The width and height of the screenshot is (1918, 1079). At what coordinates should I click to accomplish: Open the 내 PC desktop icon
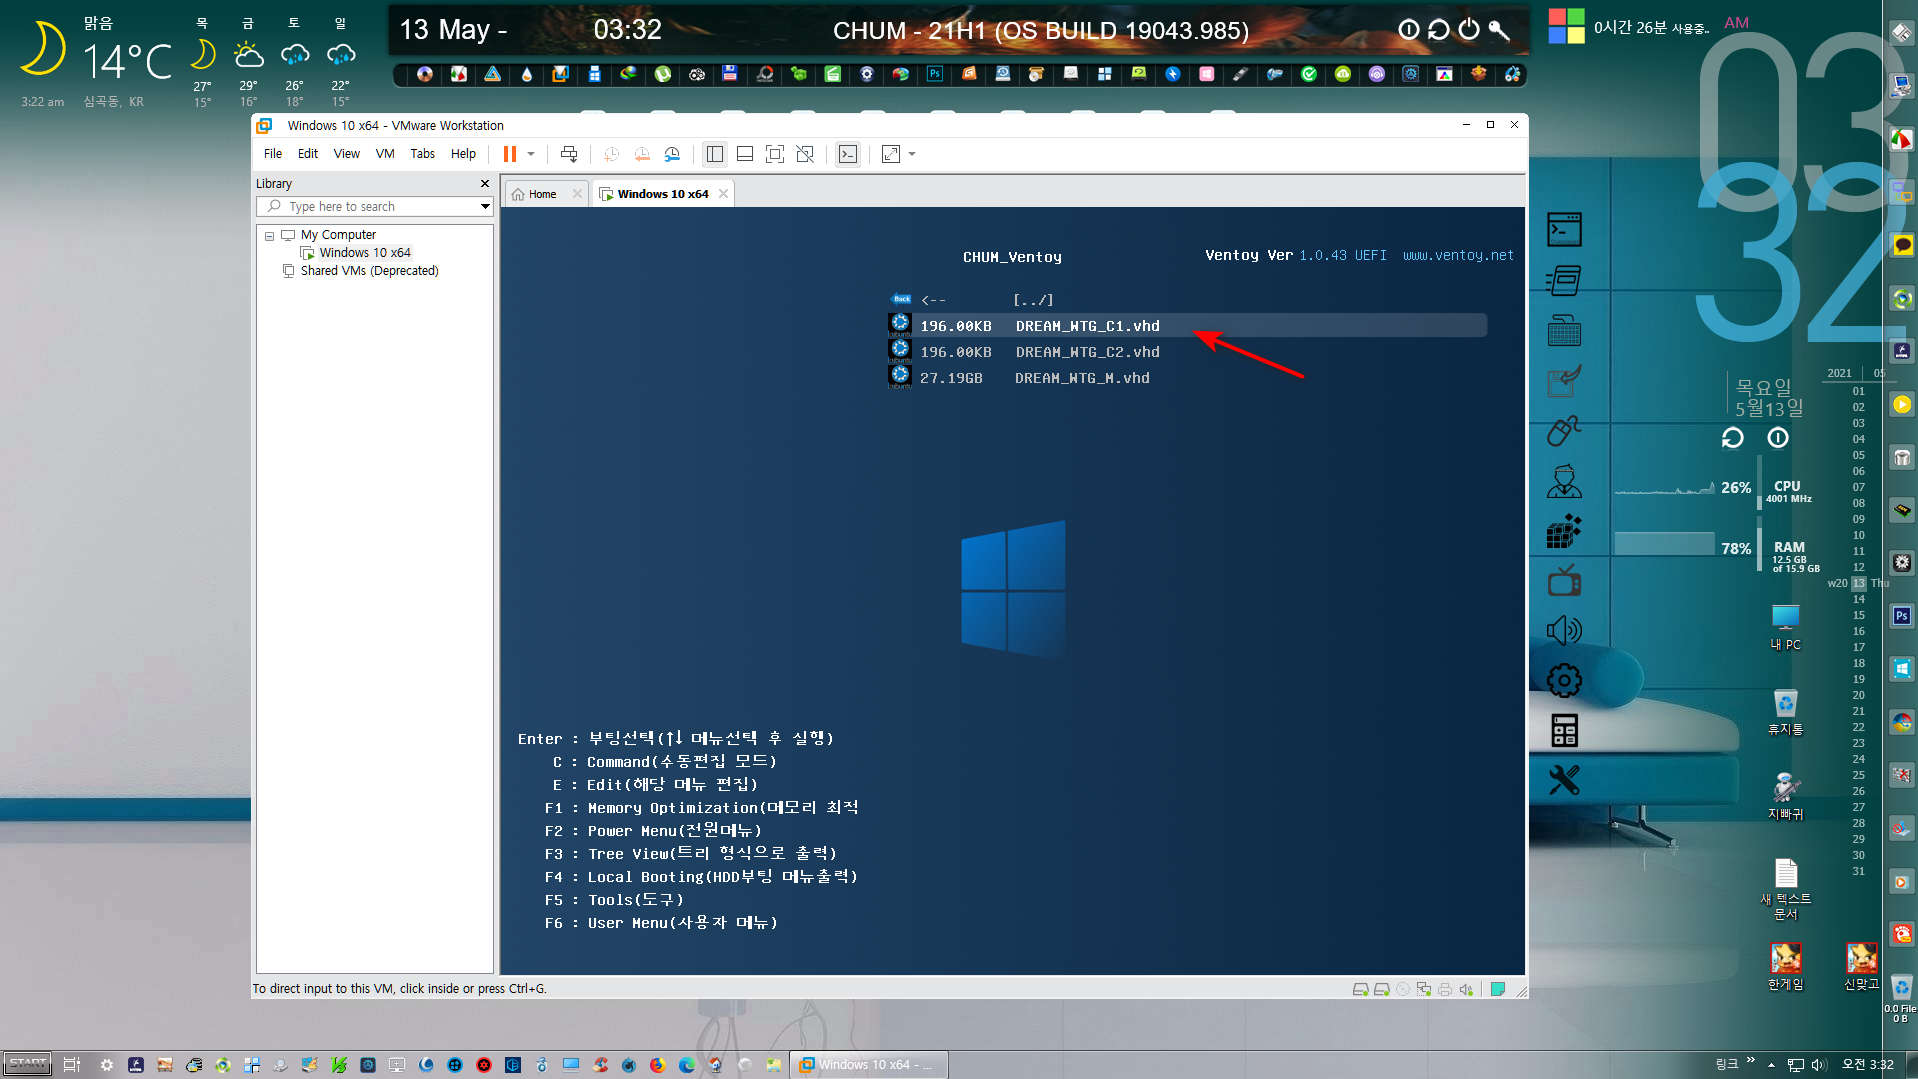pos(1785,627)
